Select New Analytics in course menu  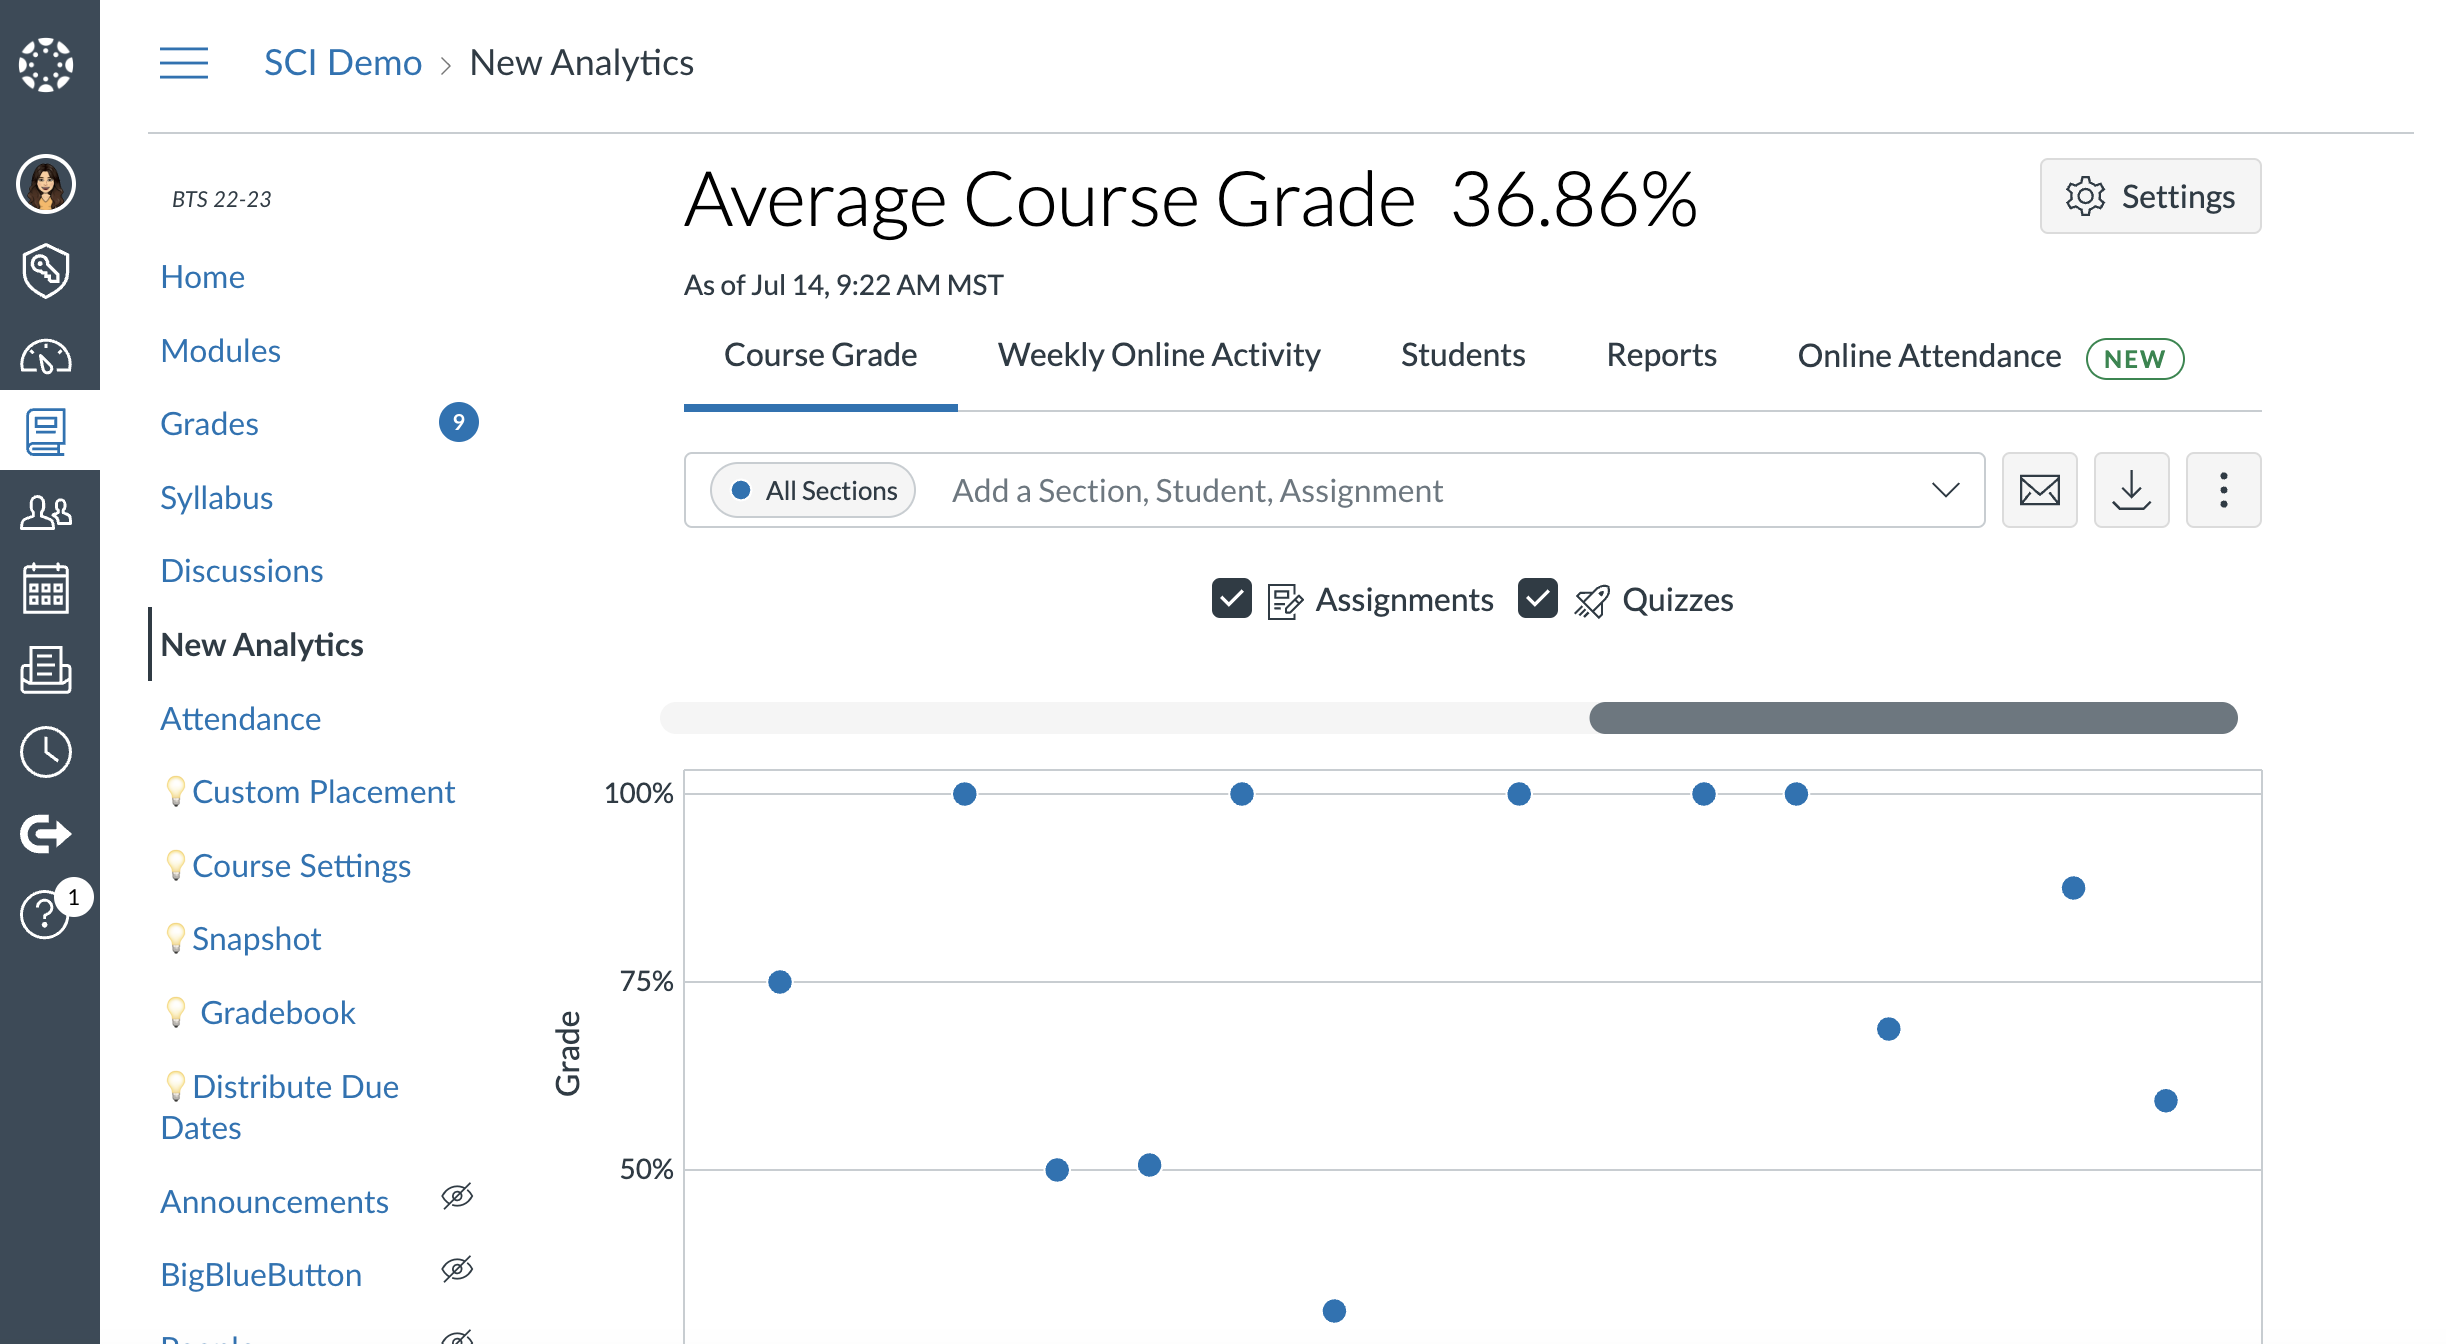(262, 645)
